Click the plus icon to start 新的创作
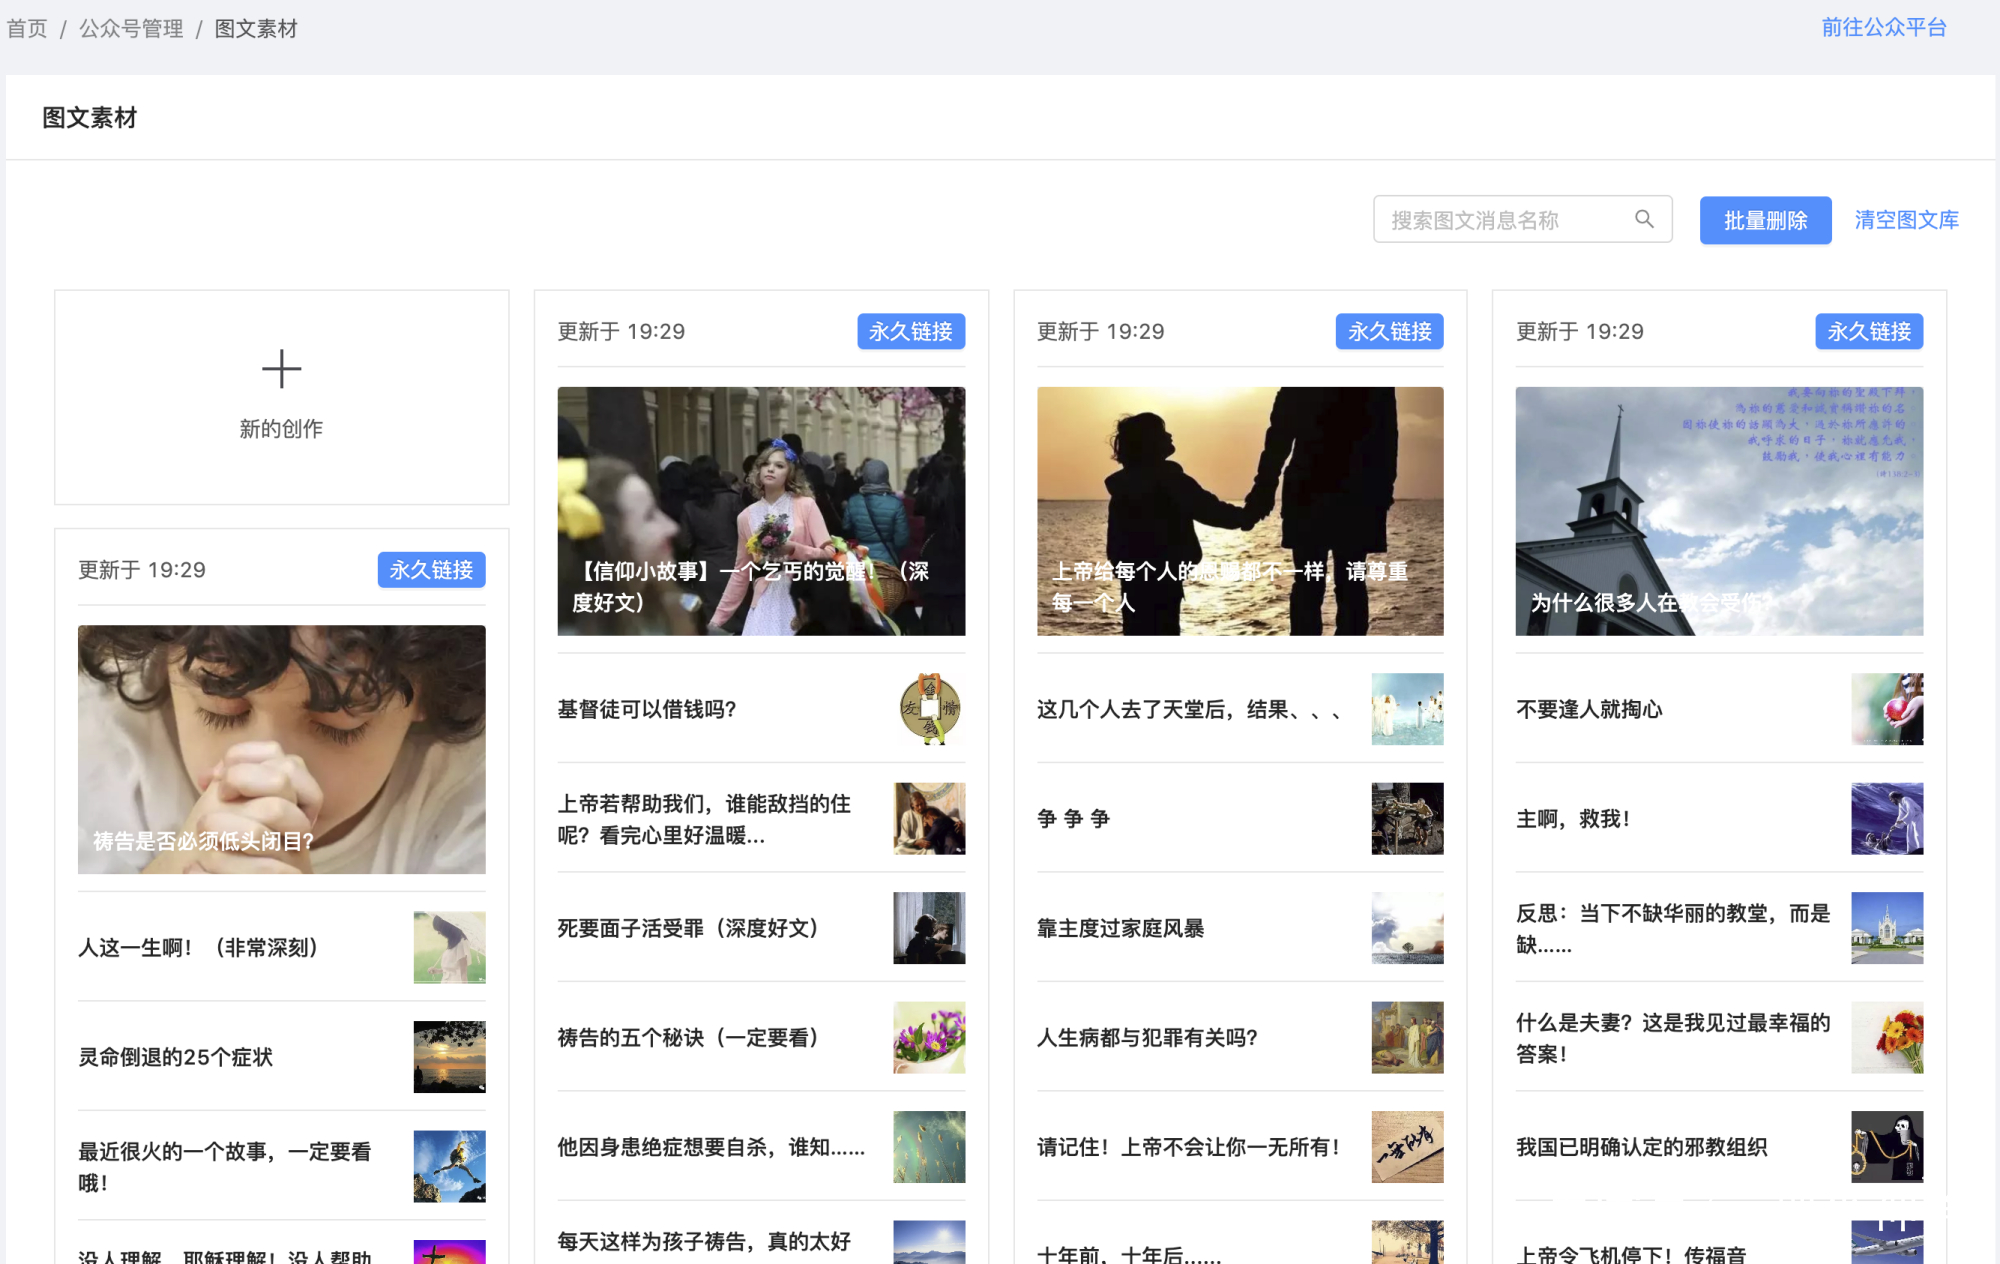The height and width of the screenshot is (1264, 2000). point(281,369)
